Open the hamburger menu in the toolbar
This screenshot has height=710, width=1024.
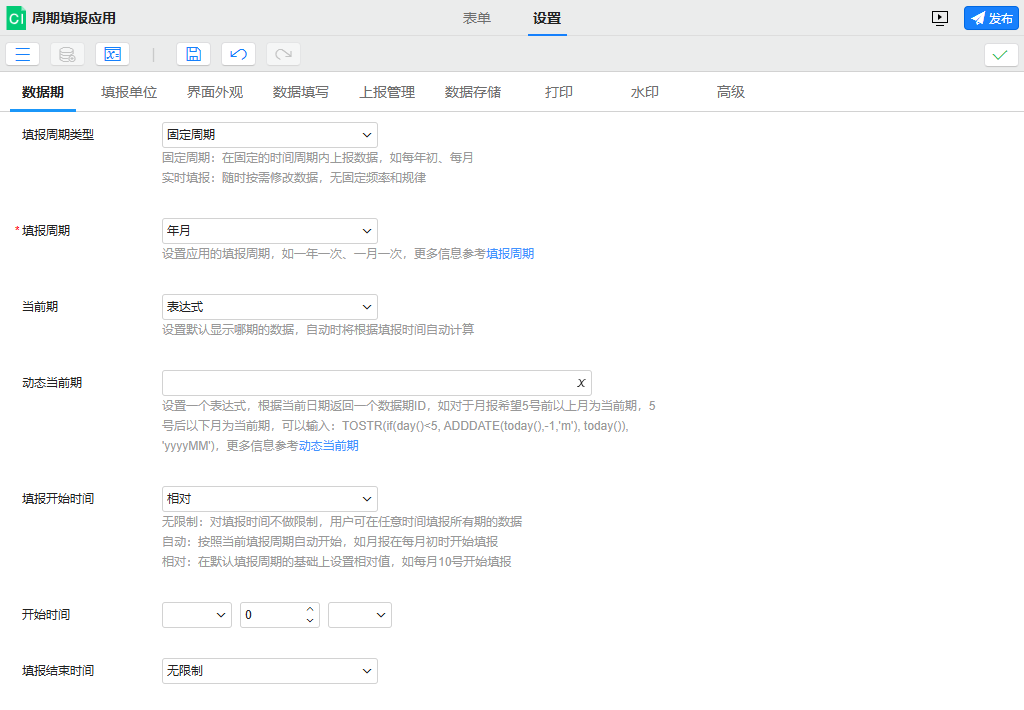22,54
